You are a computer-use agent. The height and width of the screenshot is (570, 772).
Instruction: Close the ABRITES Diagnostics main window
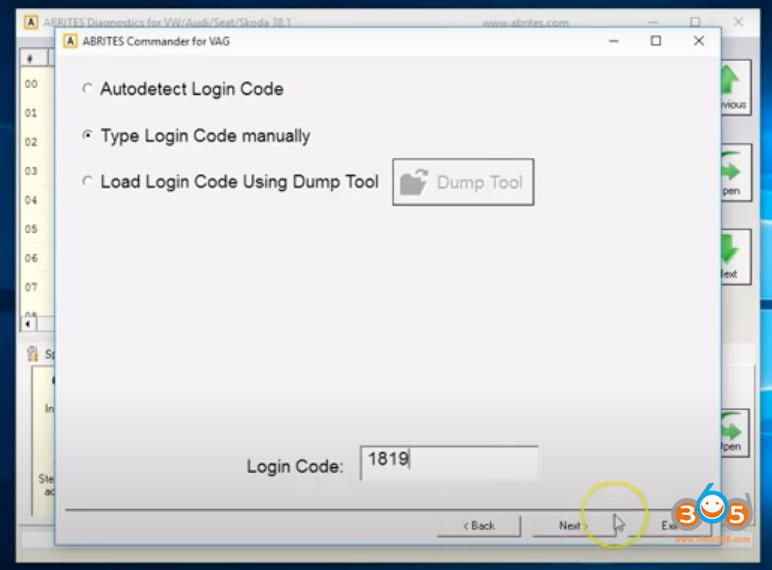point(739,22)
